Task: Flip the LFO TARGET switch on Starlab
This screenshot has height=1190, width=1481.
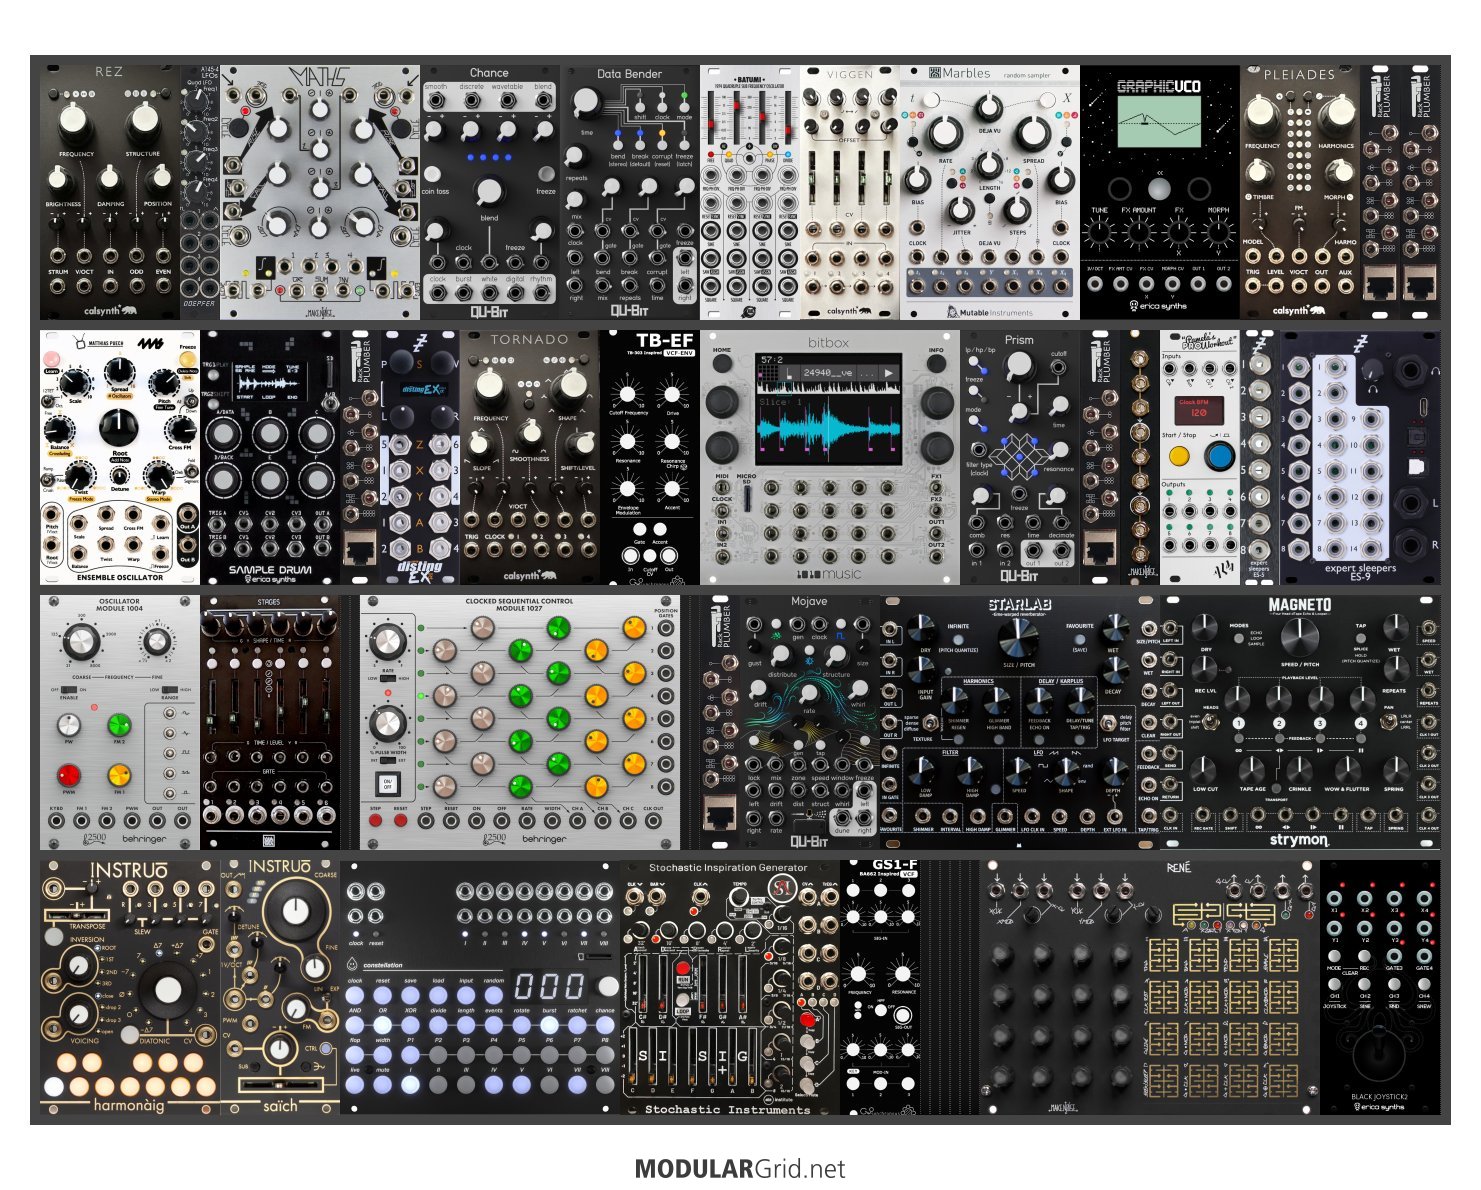Action: [1110, 722]
